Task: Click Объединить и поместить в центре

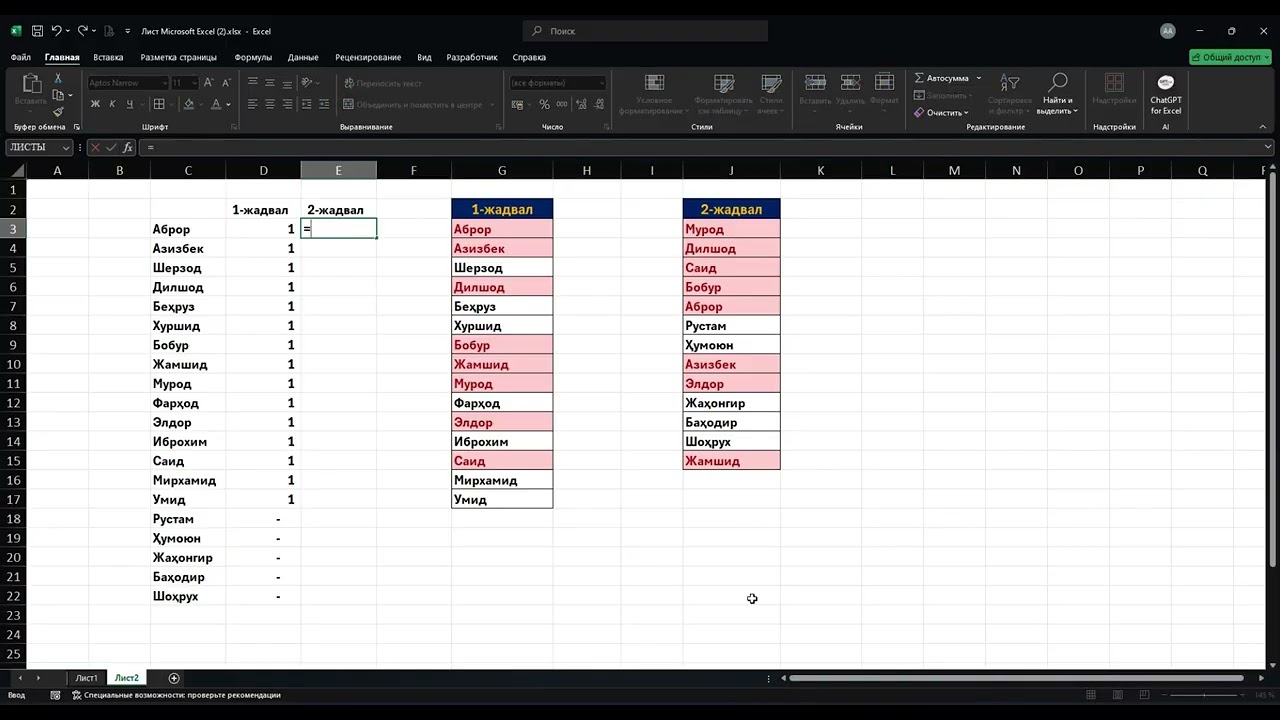Action: pos(412,104)
